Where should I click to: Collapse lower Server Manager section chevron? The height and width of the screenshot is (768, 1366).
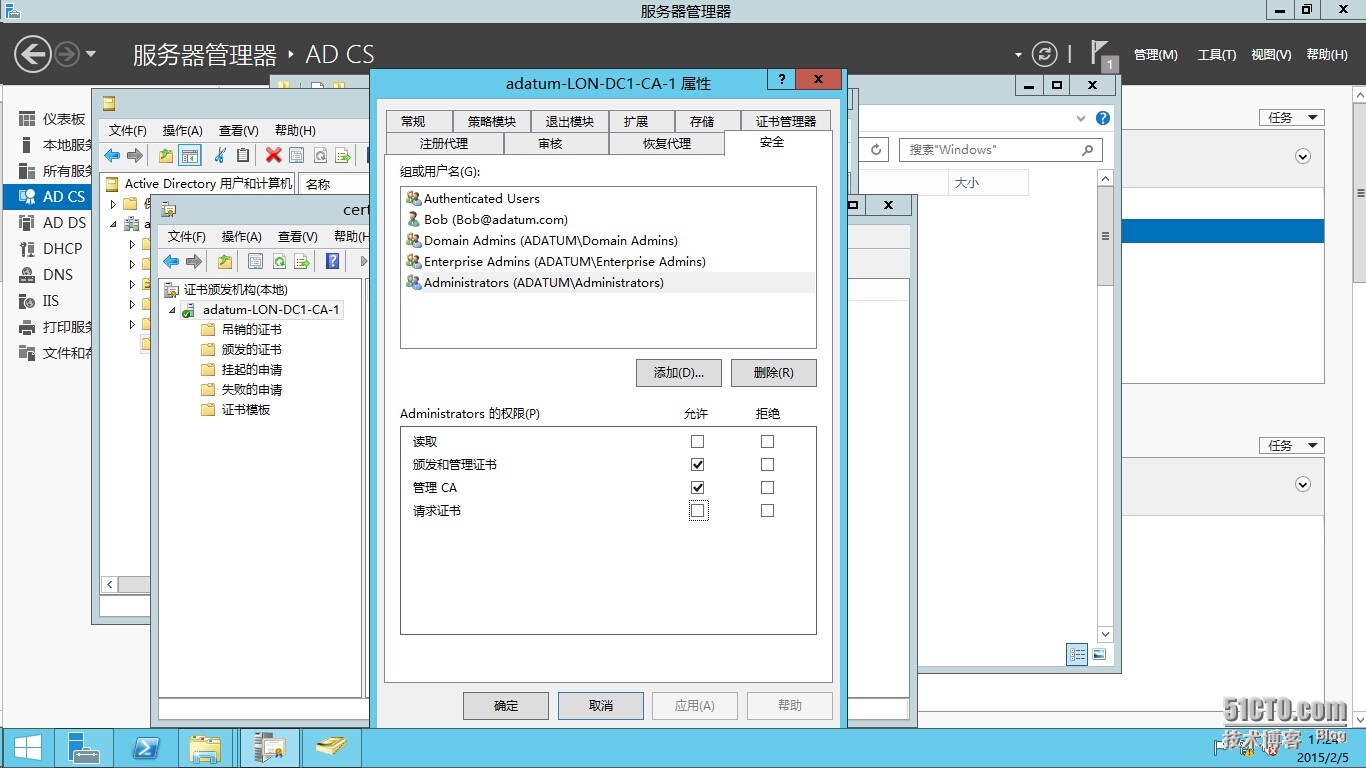[x=1302, y=484]
